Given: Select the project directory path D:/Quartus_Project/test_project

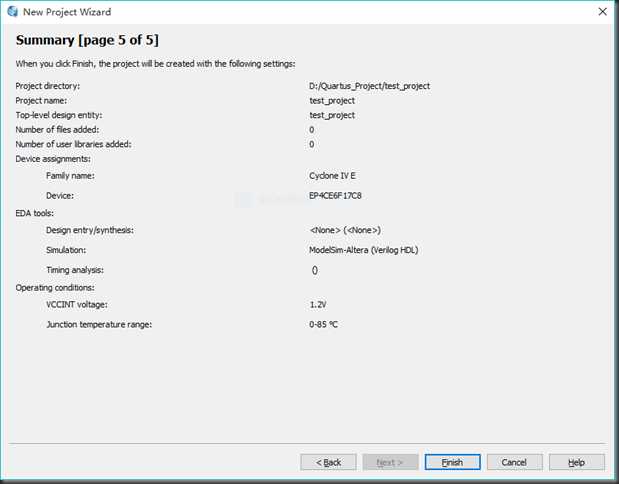Looking at the screenshot, I should pyautogui.click(x=370, y=86).
